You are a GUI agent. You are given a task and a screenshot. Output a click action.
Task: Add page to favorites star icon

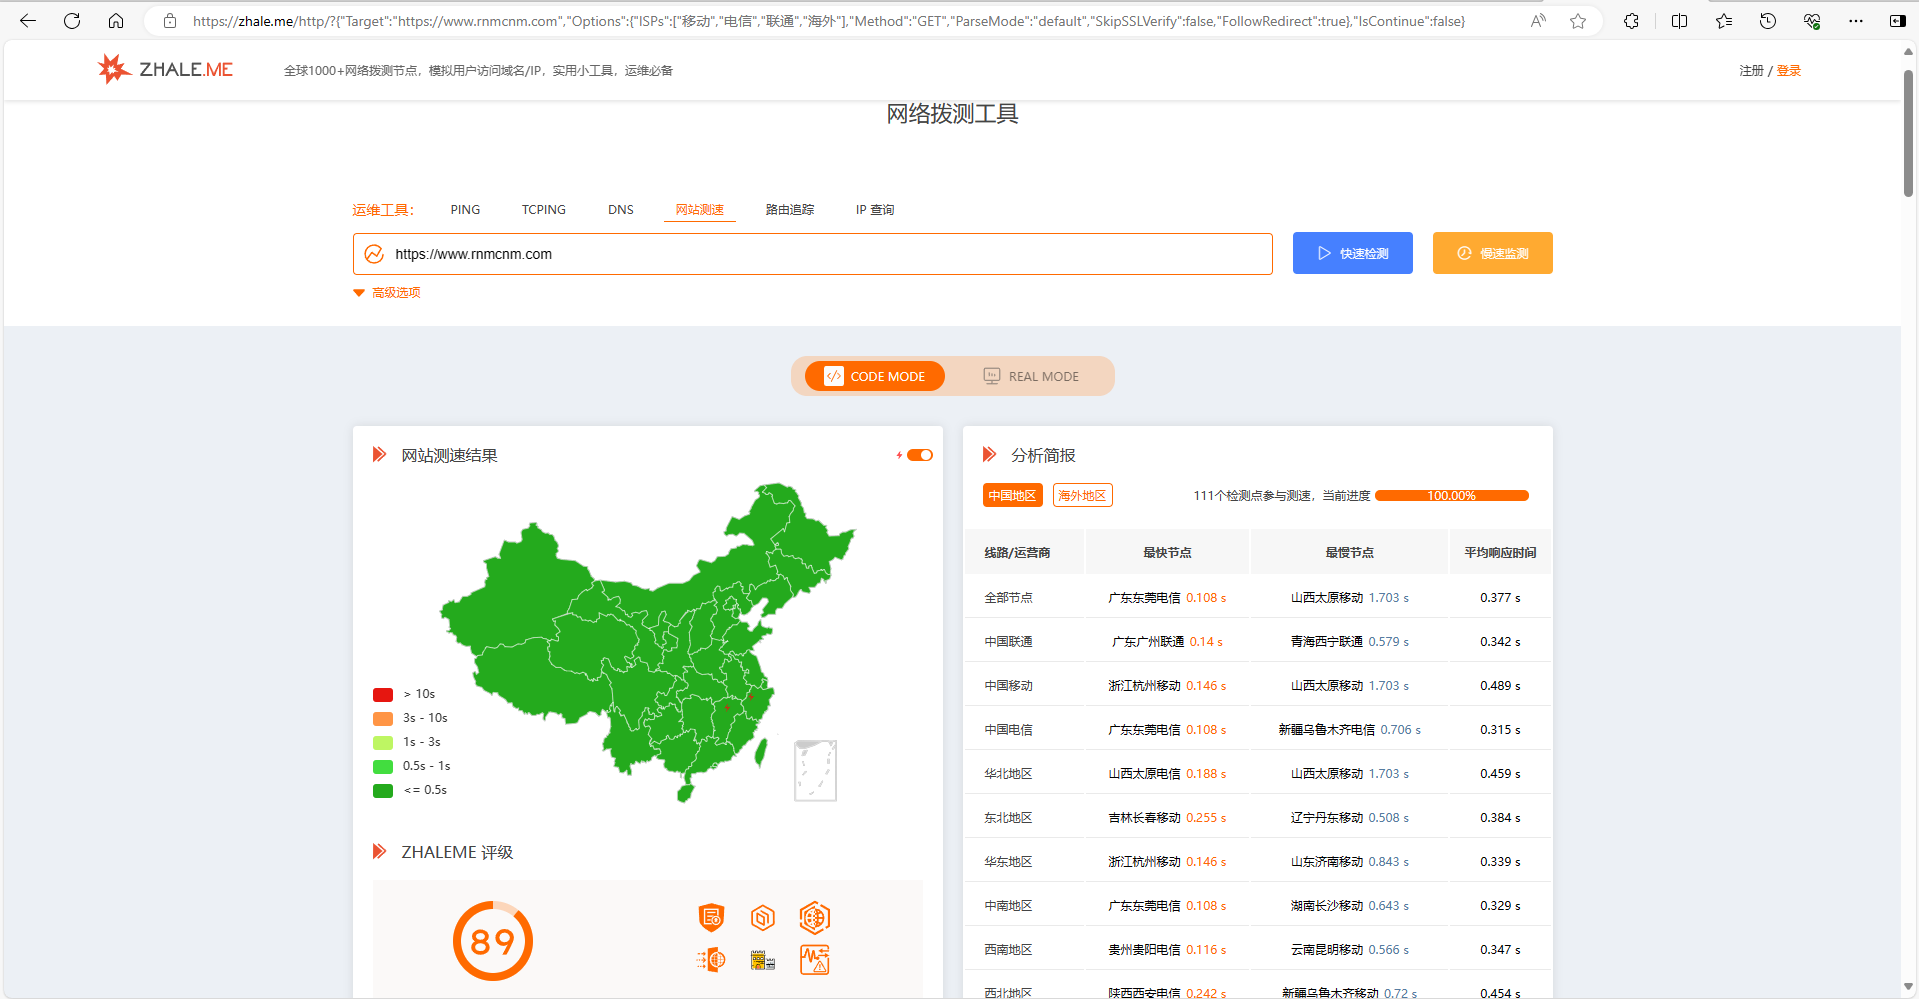coord(1578,21)
